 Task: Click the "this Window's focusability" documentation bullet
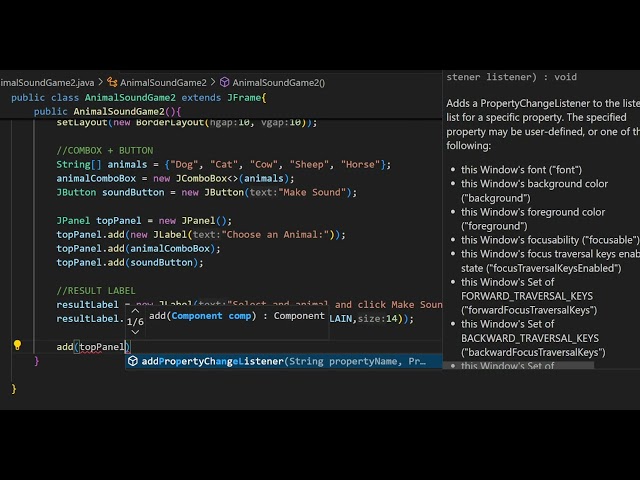(550, 240)
